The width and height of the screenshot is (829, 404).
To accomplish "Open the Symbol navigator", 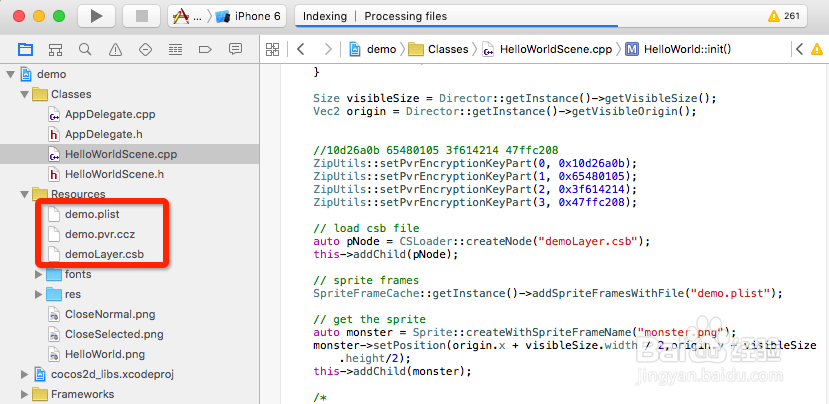I will (x=56, y=49).
